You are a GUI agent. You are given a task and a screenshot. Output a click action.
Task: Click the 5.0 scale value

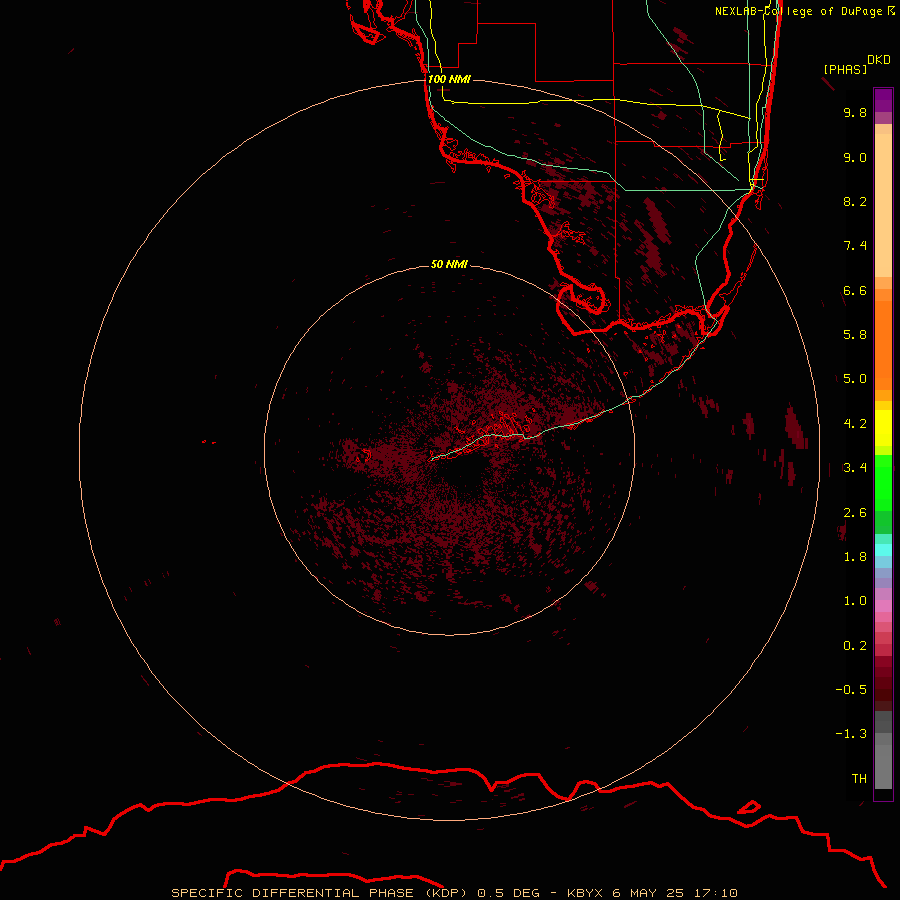pos(855,379)
